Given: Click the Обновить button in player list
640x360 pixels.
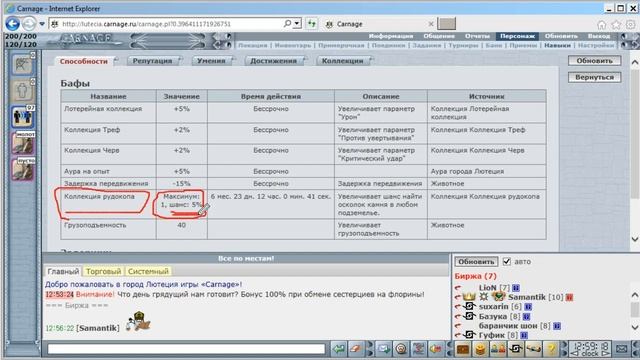Looking at the screenshot, I should click(x=476, y=262).
